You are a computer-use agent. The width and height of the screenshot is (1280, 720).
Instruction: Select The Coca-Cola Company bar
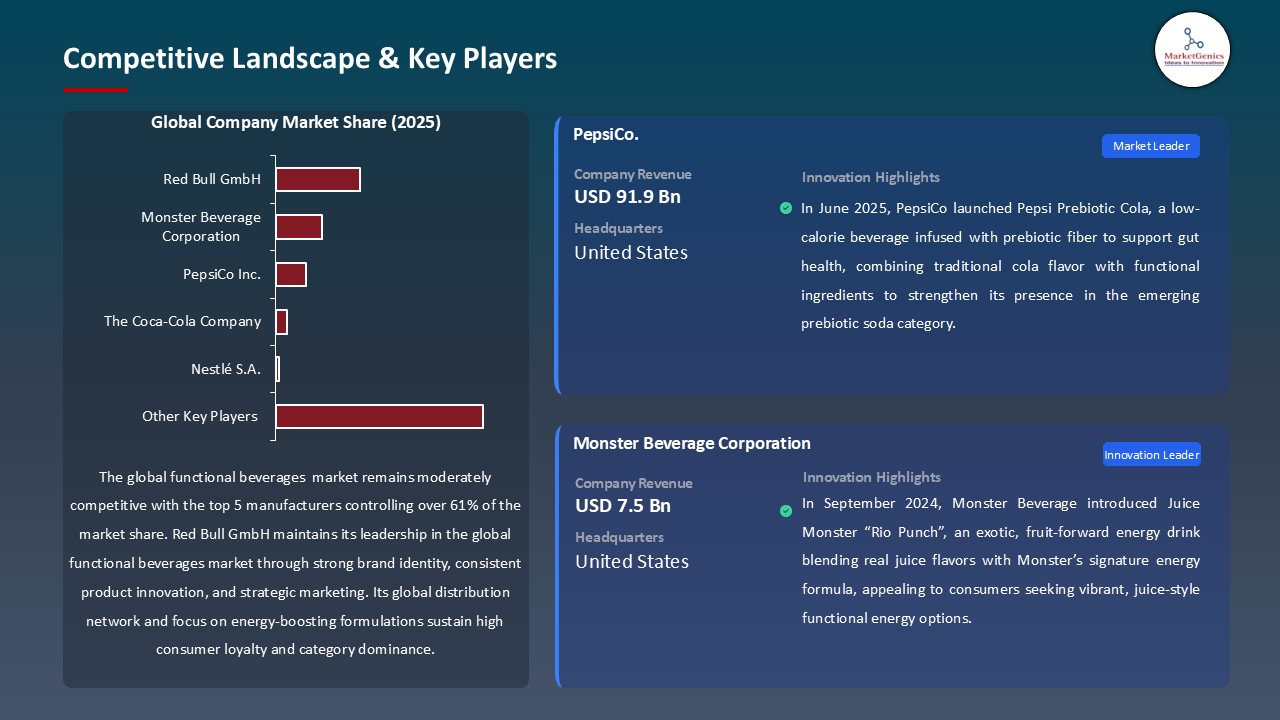point(281,322)
